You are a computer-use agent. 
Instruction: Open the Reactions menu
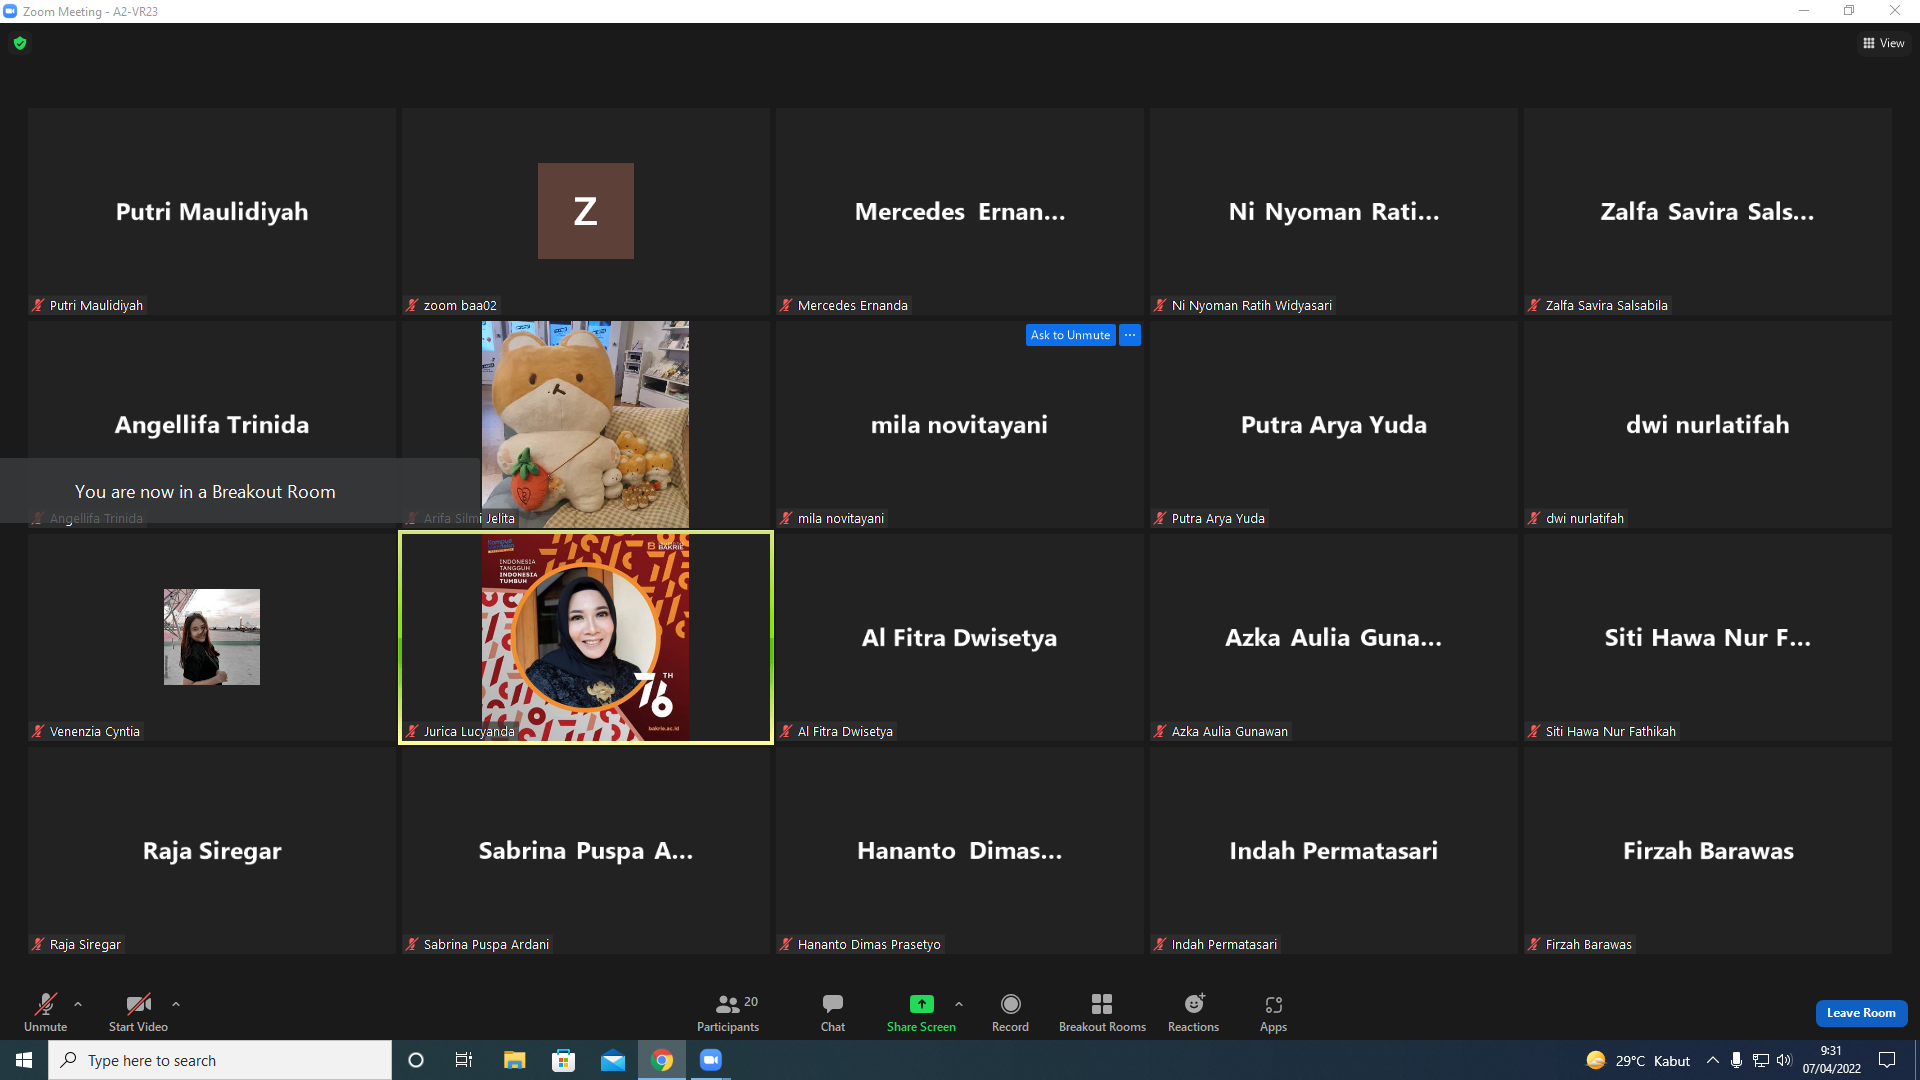1193,1012
